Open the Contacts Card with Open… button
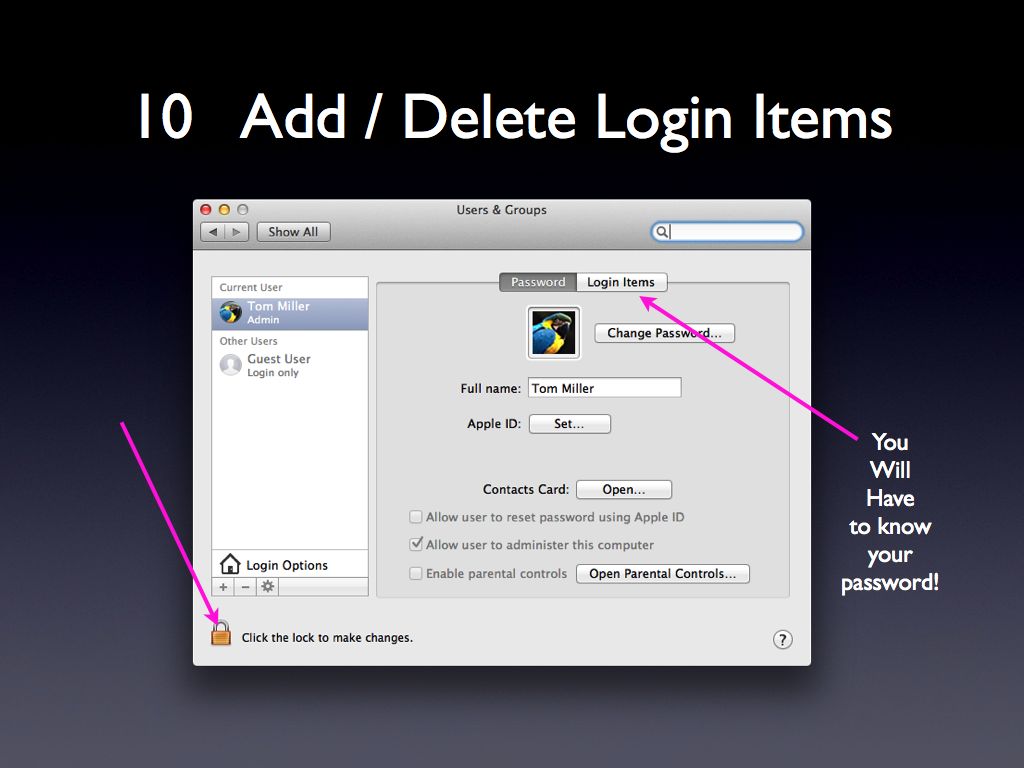 point(624,489)
